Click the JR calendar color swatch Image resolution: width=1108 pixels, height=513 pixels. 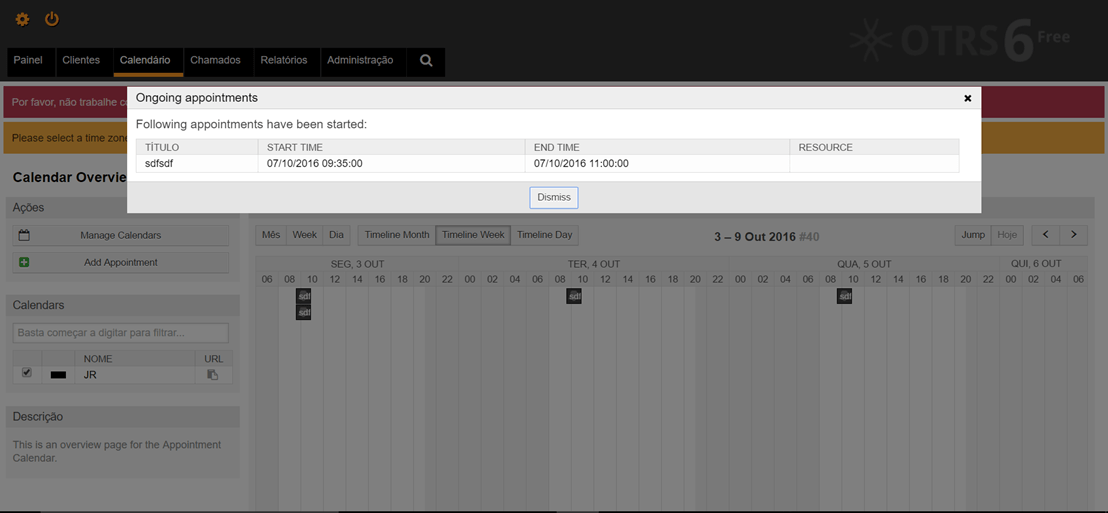click(x=58, y=375)
